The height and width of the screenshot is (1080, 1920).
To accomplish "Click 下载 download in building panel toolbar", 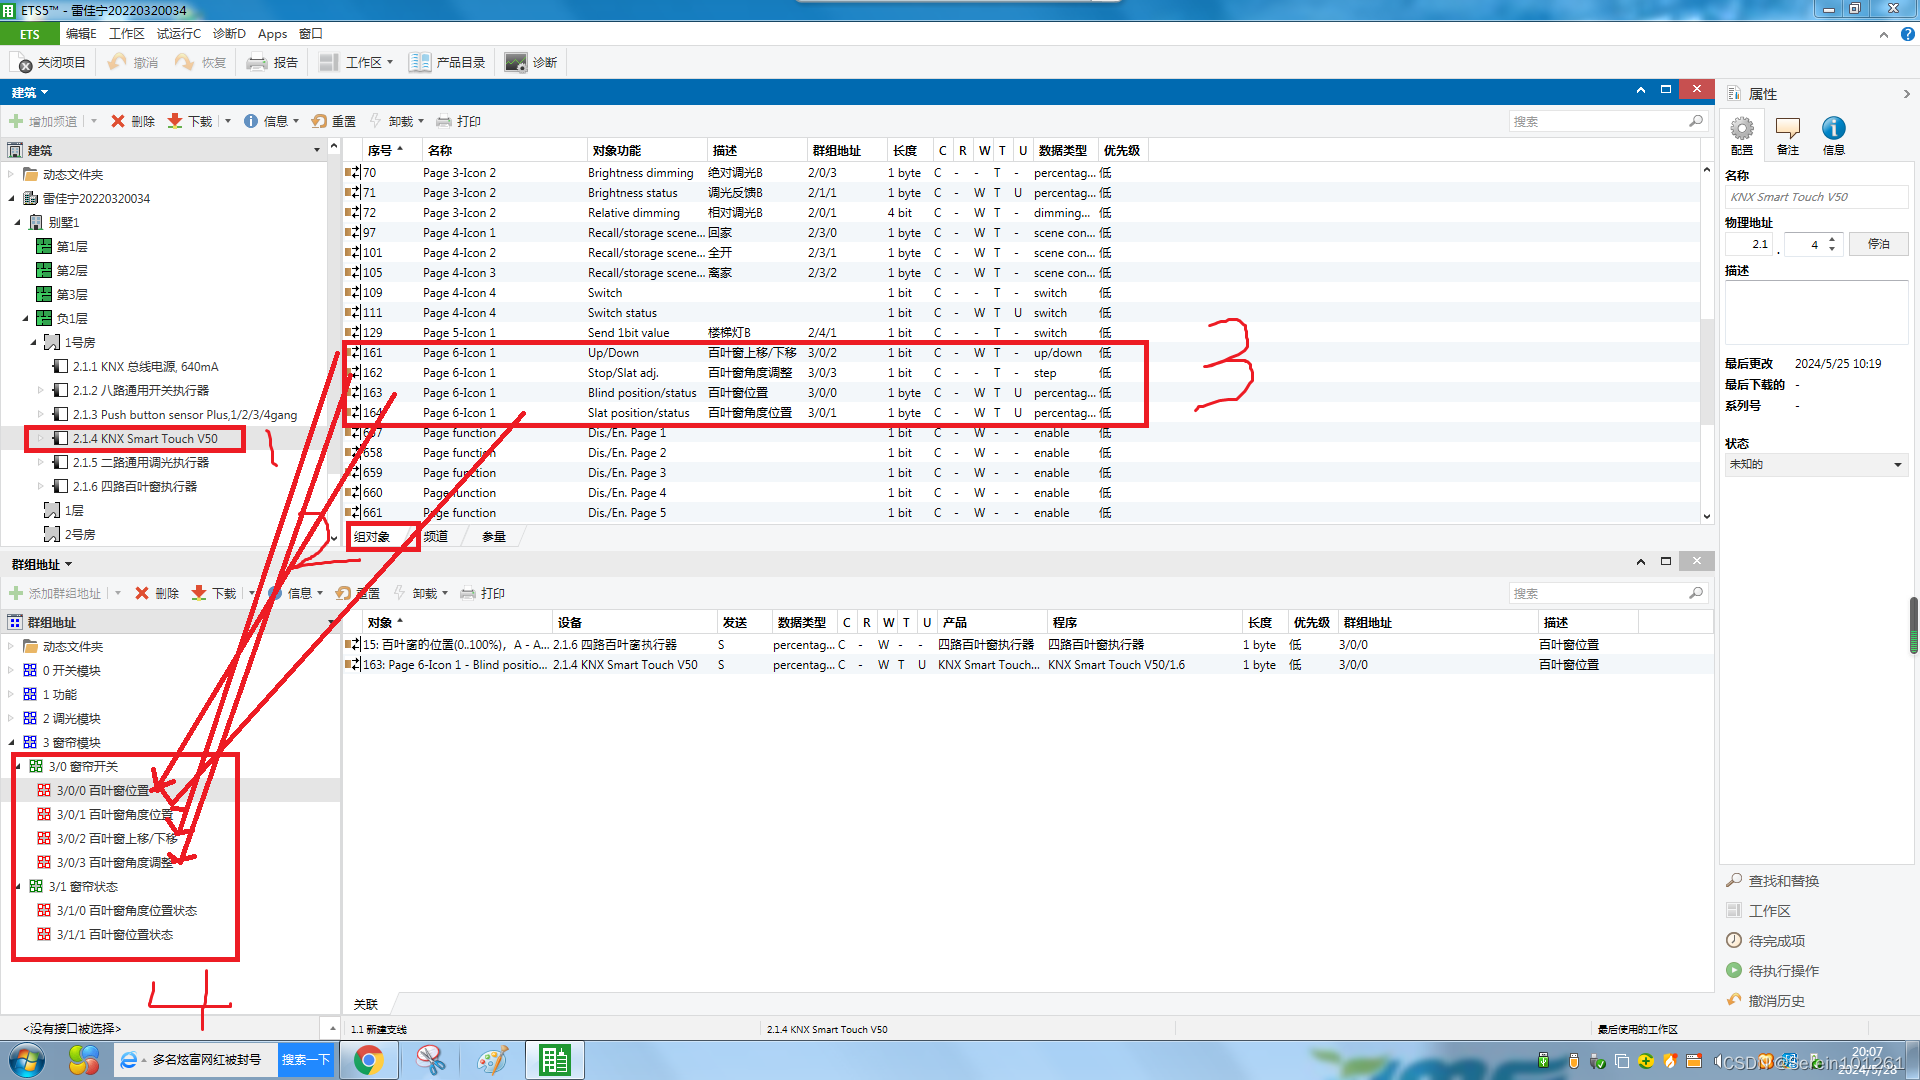I will tap(190, 121).
